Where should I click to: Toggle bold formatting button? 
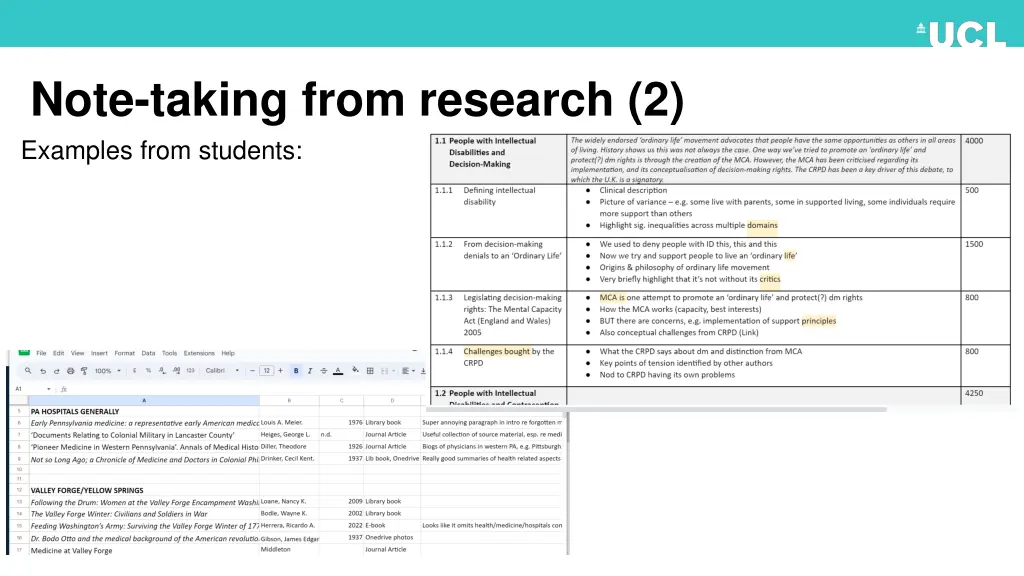click(296, 371)
